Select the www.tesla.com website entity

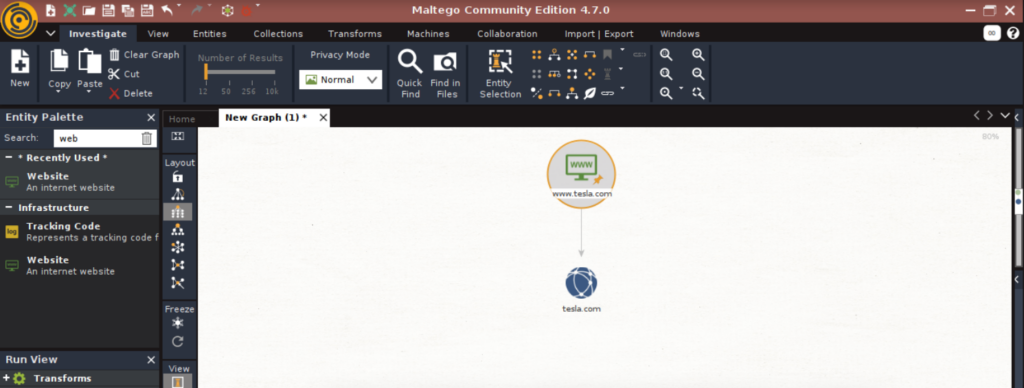(x=581, y=174)
